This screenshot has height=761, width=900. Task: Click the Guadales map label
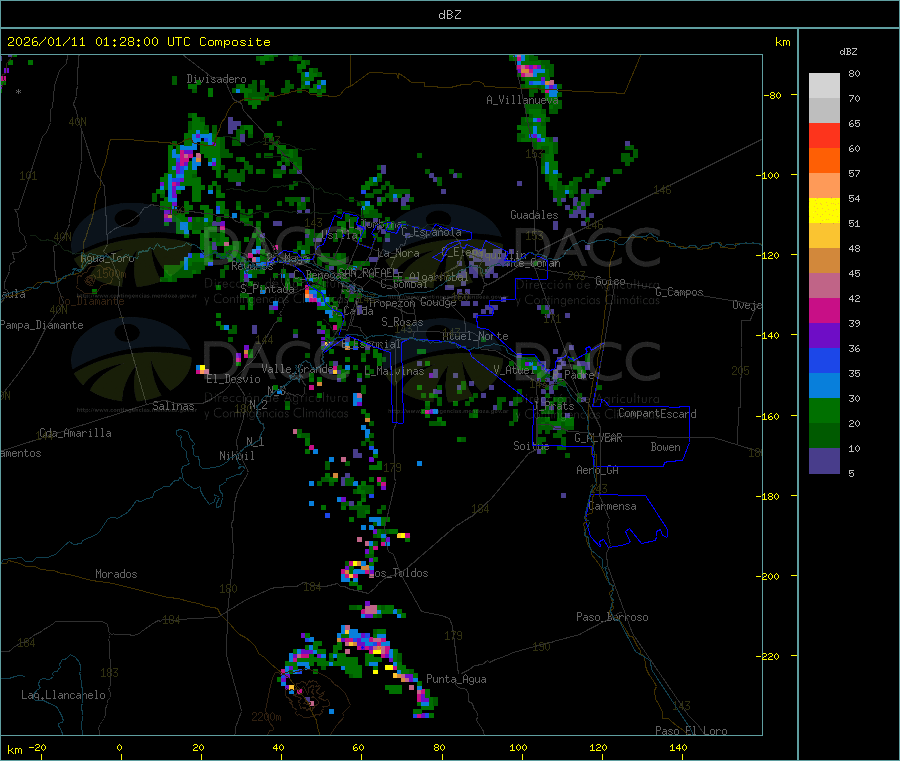534,215
